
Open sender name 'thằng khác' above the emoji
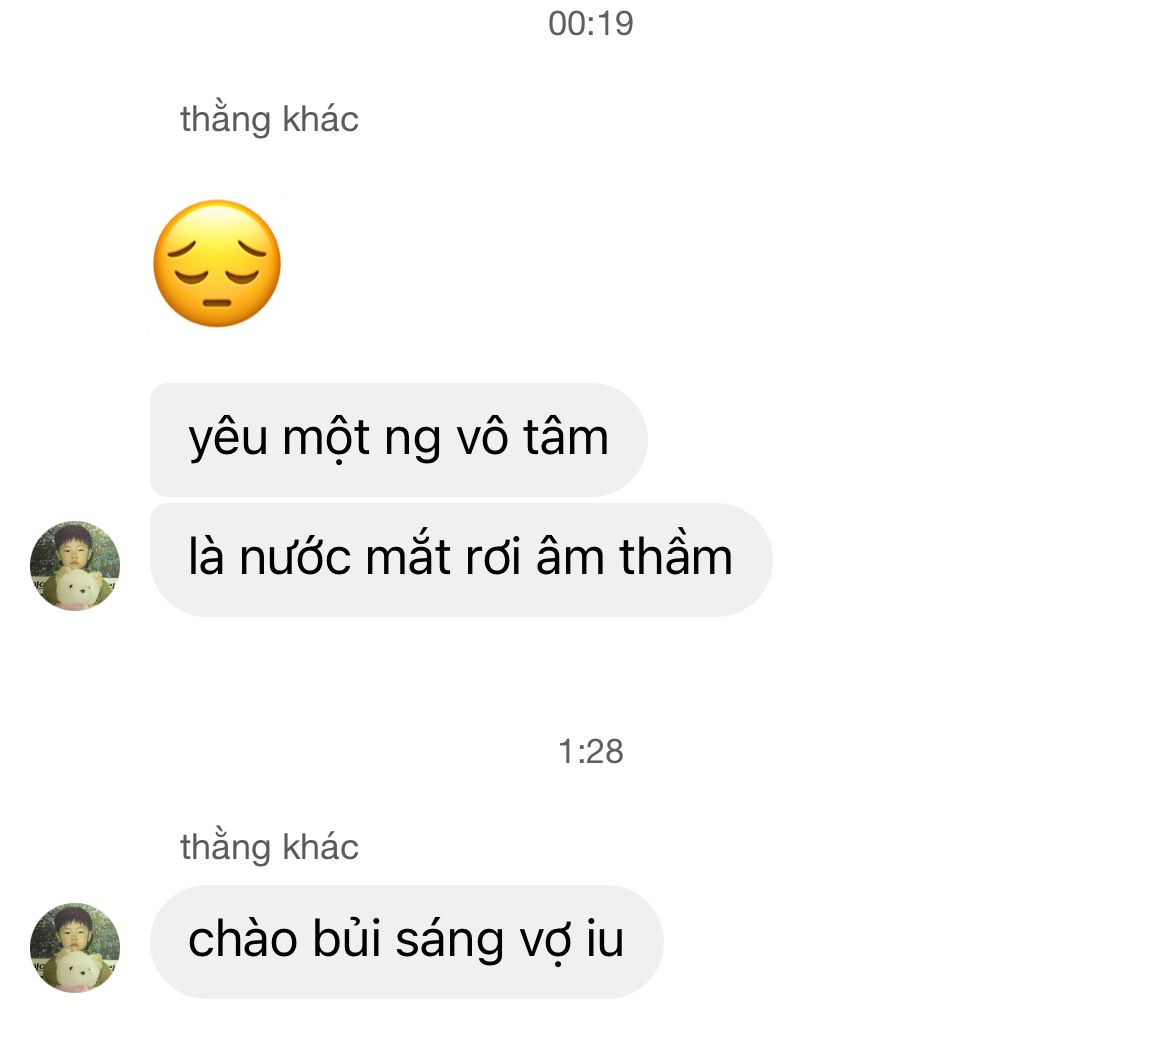pos(269,119)
